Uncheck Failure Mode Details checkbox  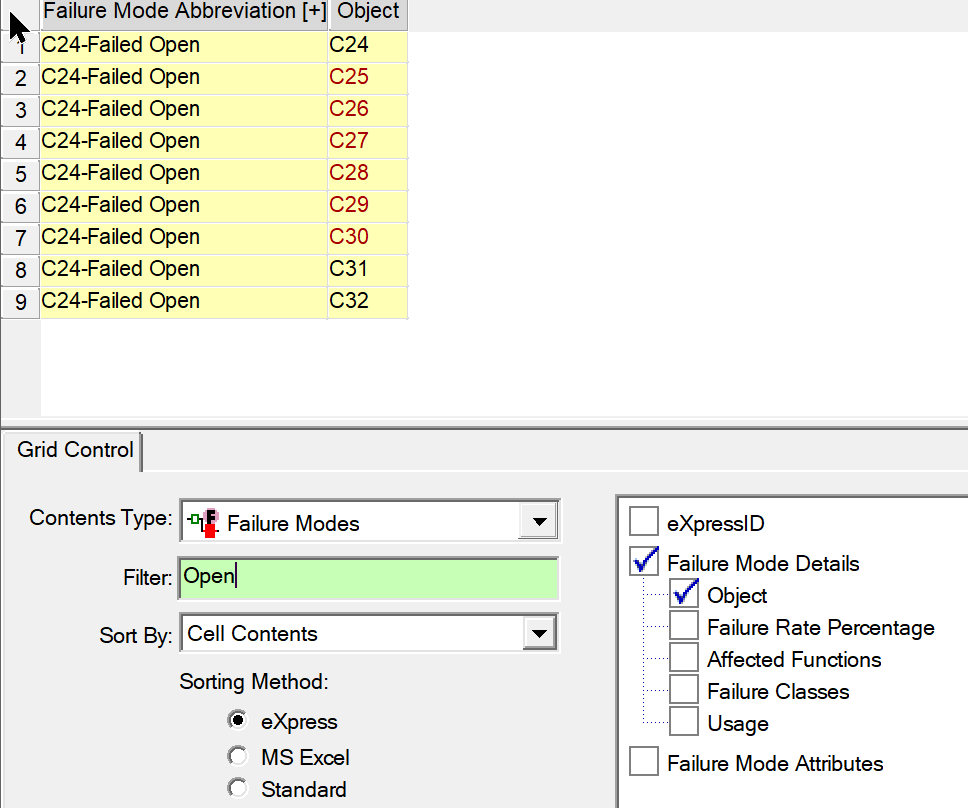644,561
